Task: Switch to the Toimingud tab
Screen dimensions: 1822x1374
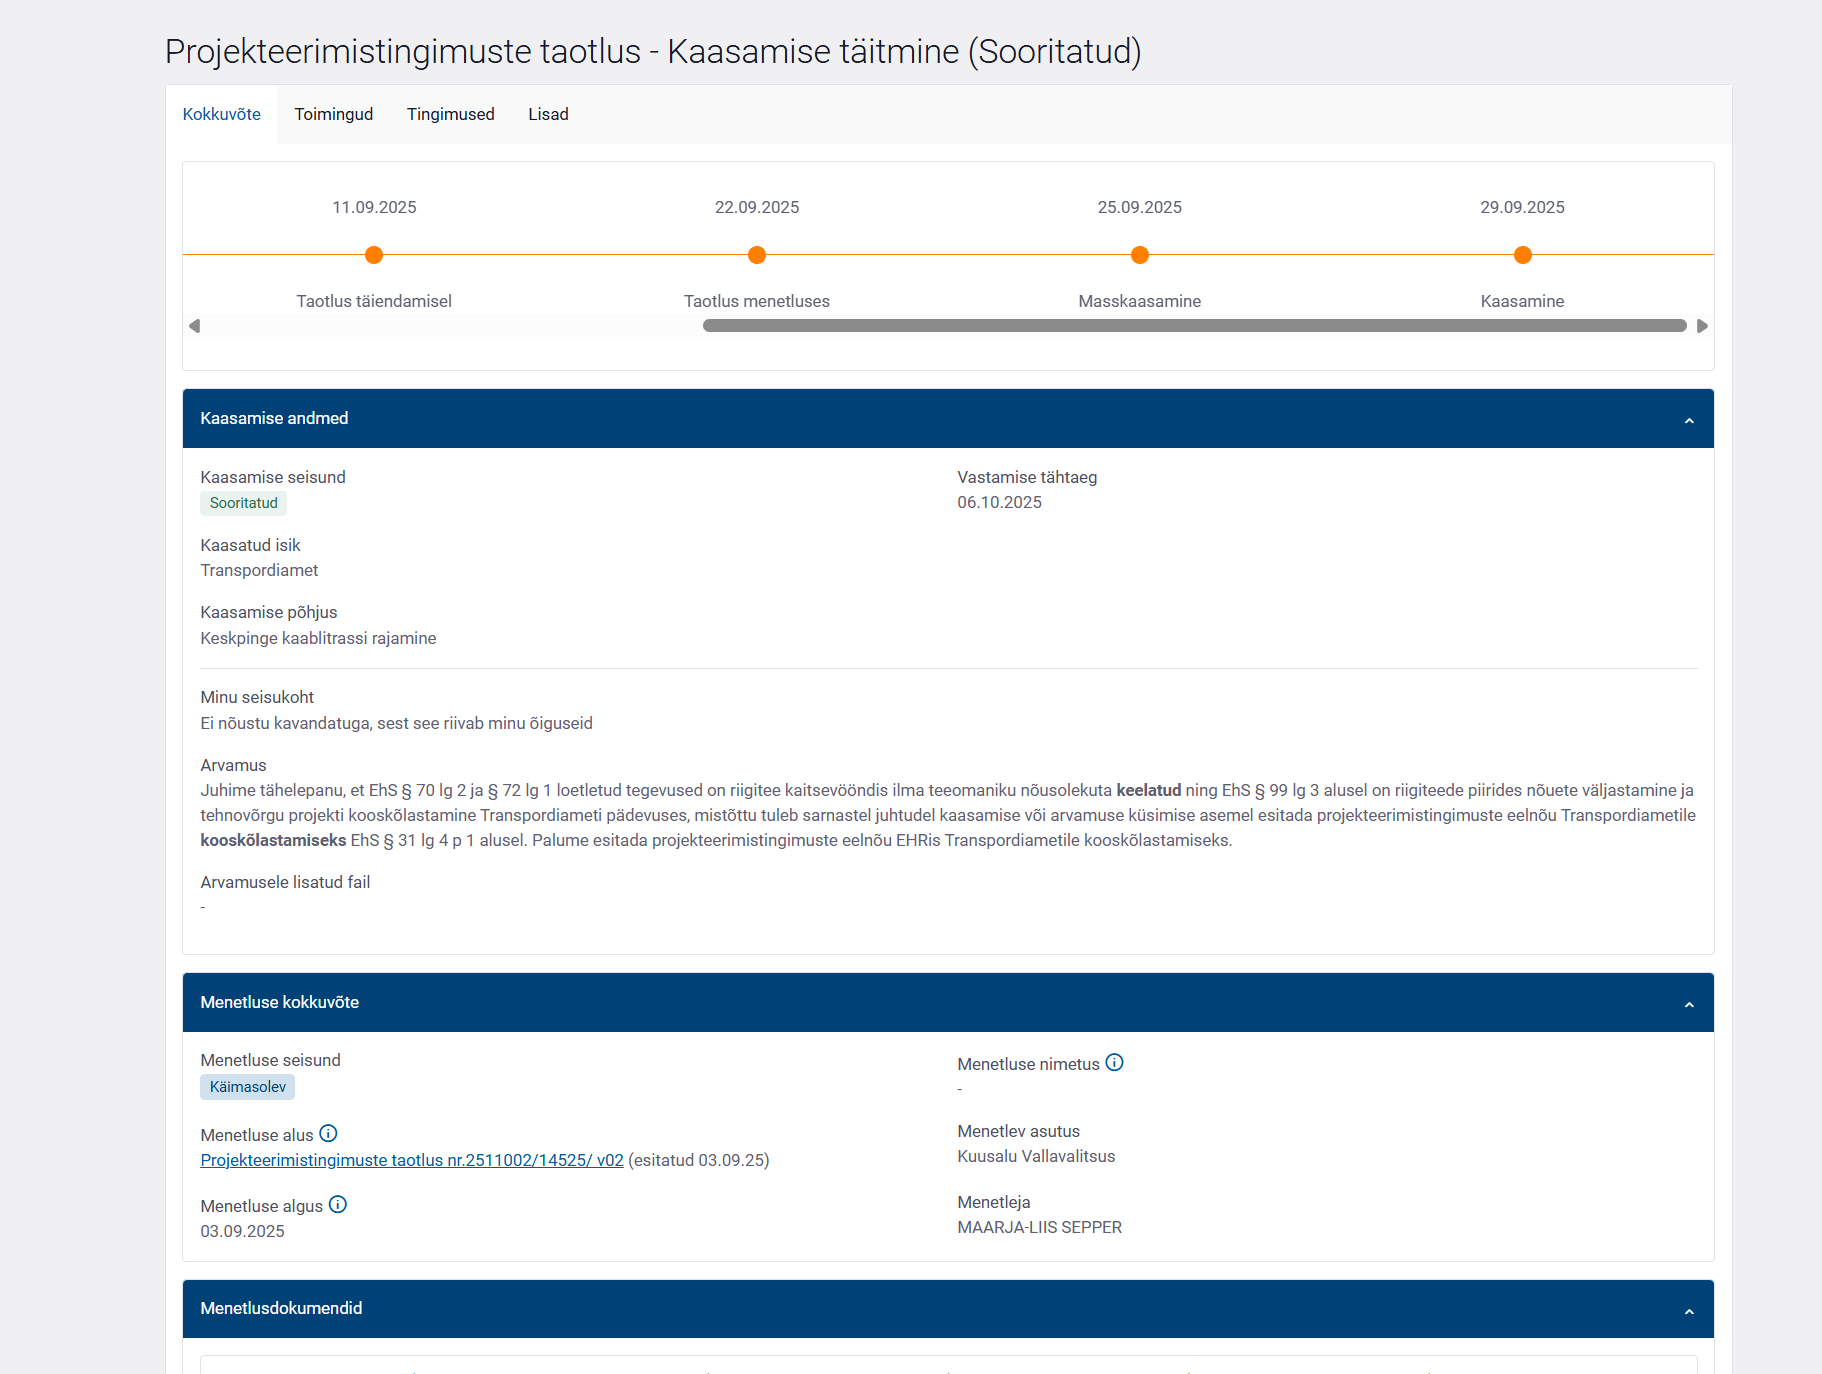Action: click(333, 114)
